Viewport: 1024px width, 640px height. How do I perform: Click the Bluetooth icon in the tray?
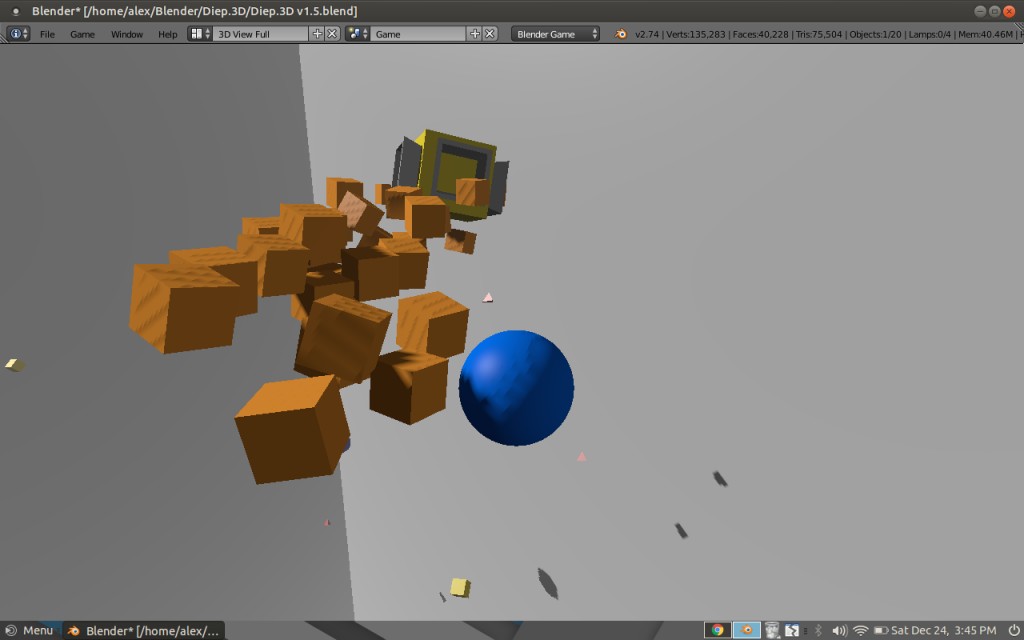(x=819, y=631)
